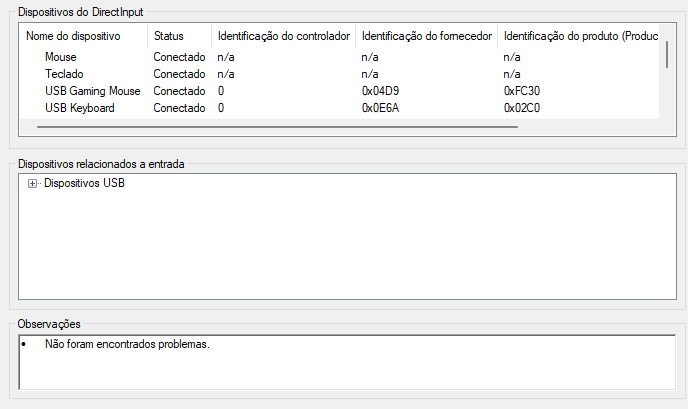Sort by Nome do dispositivo column header
This screenshot has width=688, height=409.
83,36
